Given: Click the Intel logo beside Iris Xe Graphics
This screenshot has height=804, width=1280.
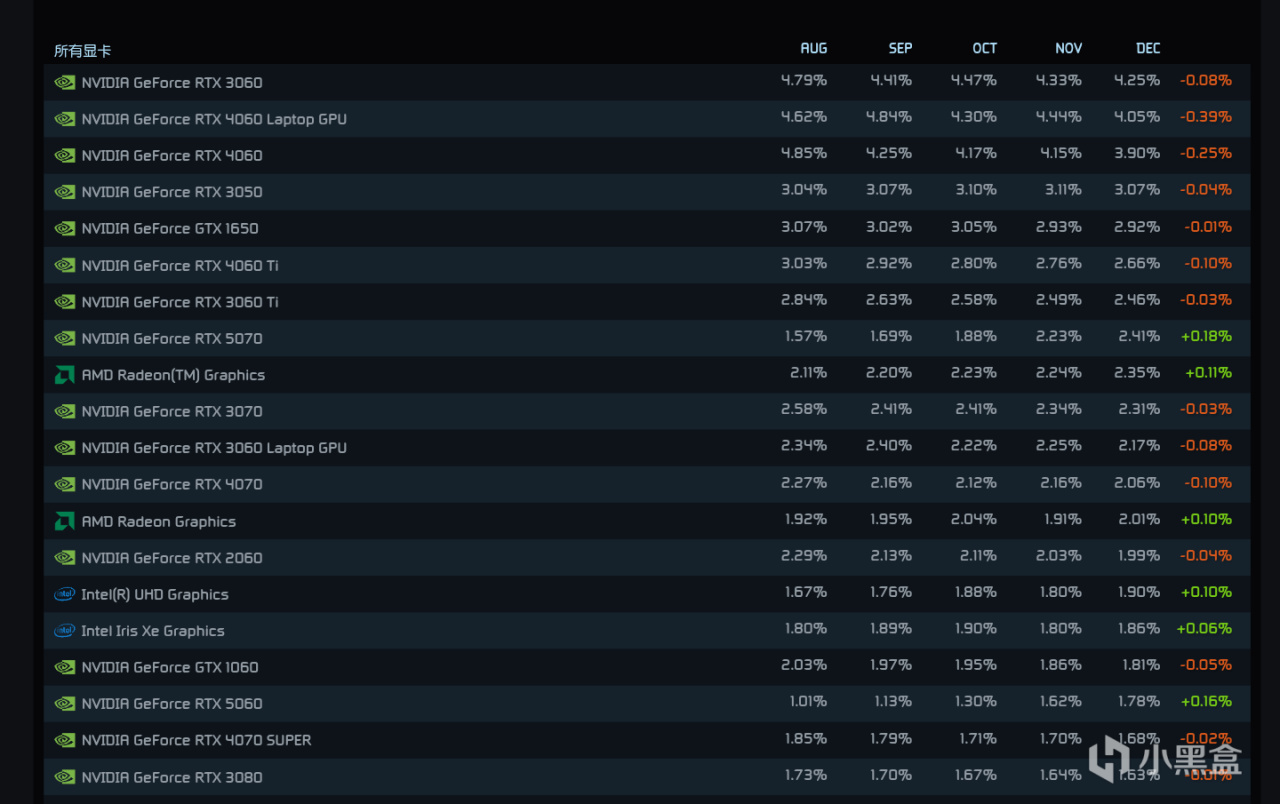Looking at the screenshot, I should click(x=64, y=631).
